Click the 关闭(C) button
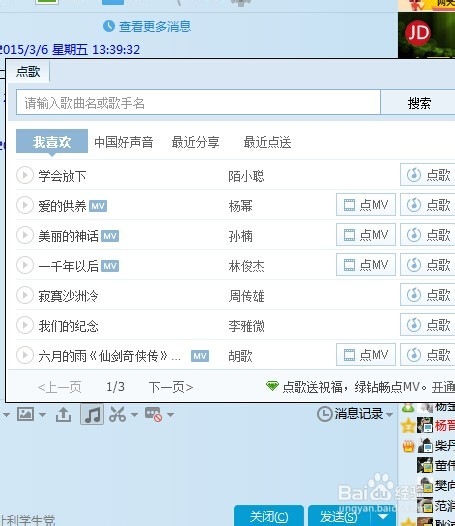This screenshot has height=526, width=455. pos(269,517)
